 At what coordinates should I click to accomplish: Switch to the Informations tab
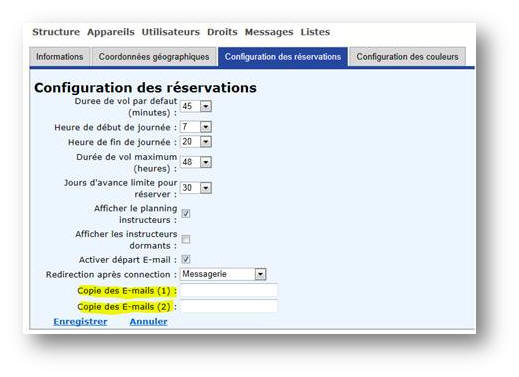(60, 57)
